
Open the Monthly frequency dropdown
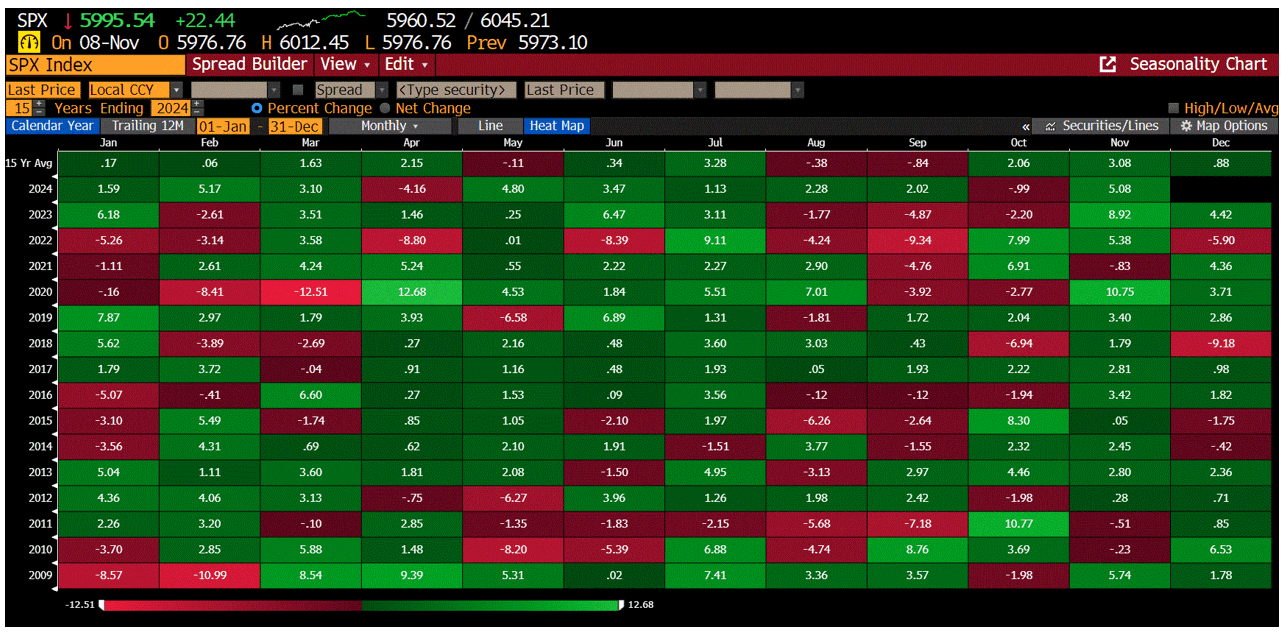point(389,126)
